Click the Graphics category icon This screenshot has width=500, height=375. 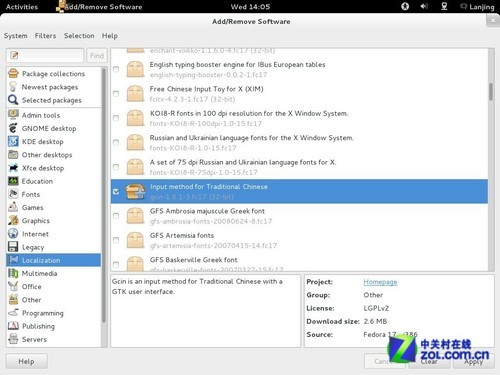(x=13, y=220)
